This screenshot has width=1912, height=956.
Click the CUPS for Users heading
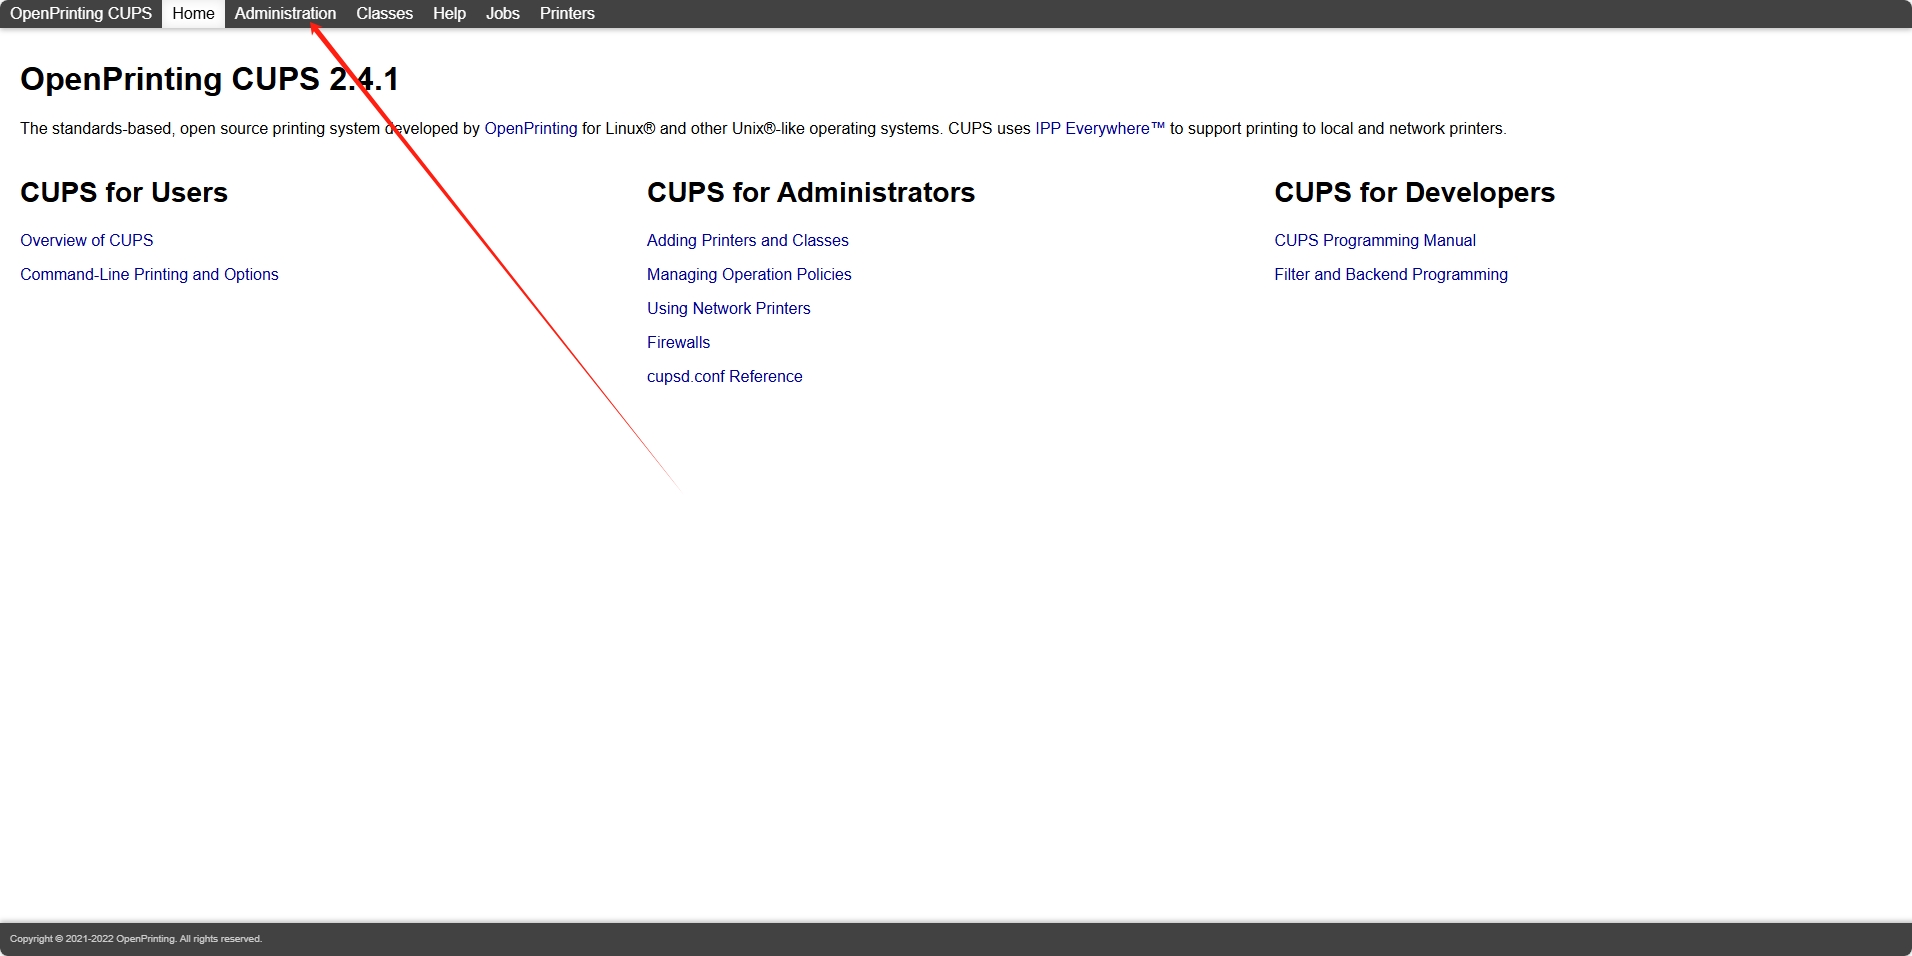[x=124, y=192]
